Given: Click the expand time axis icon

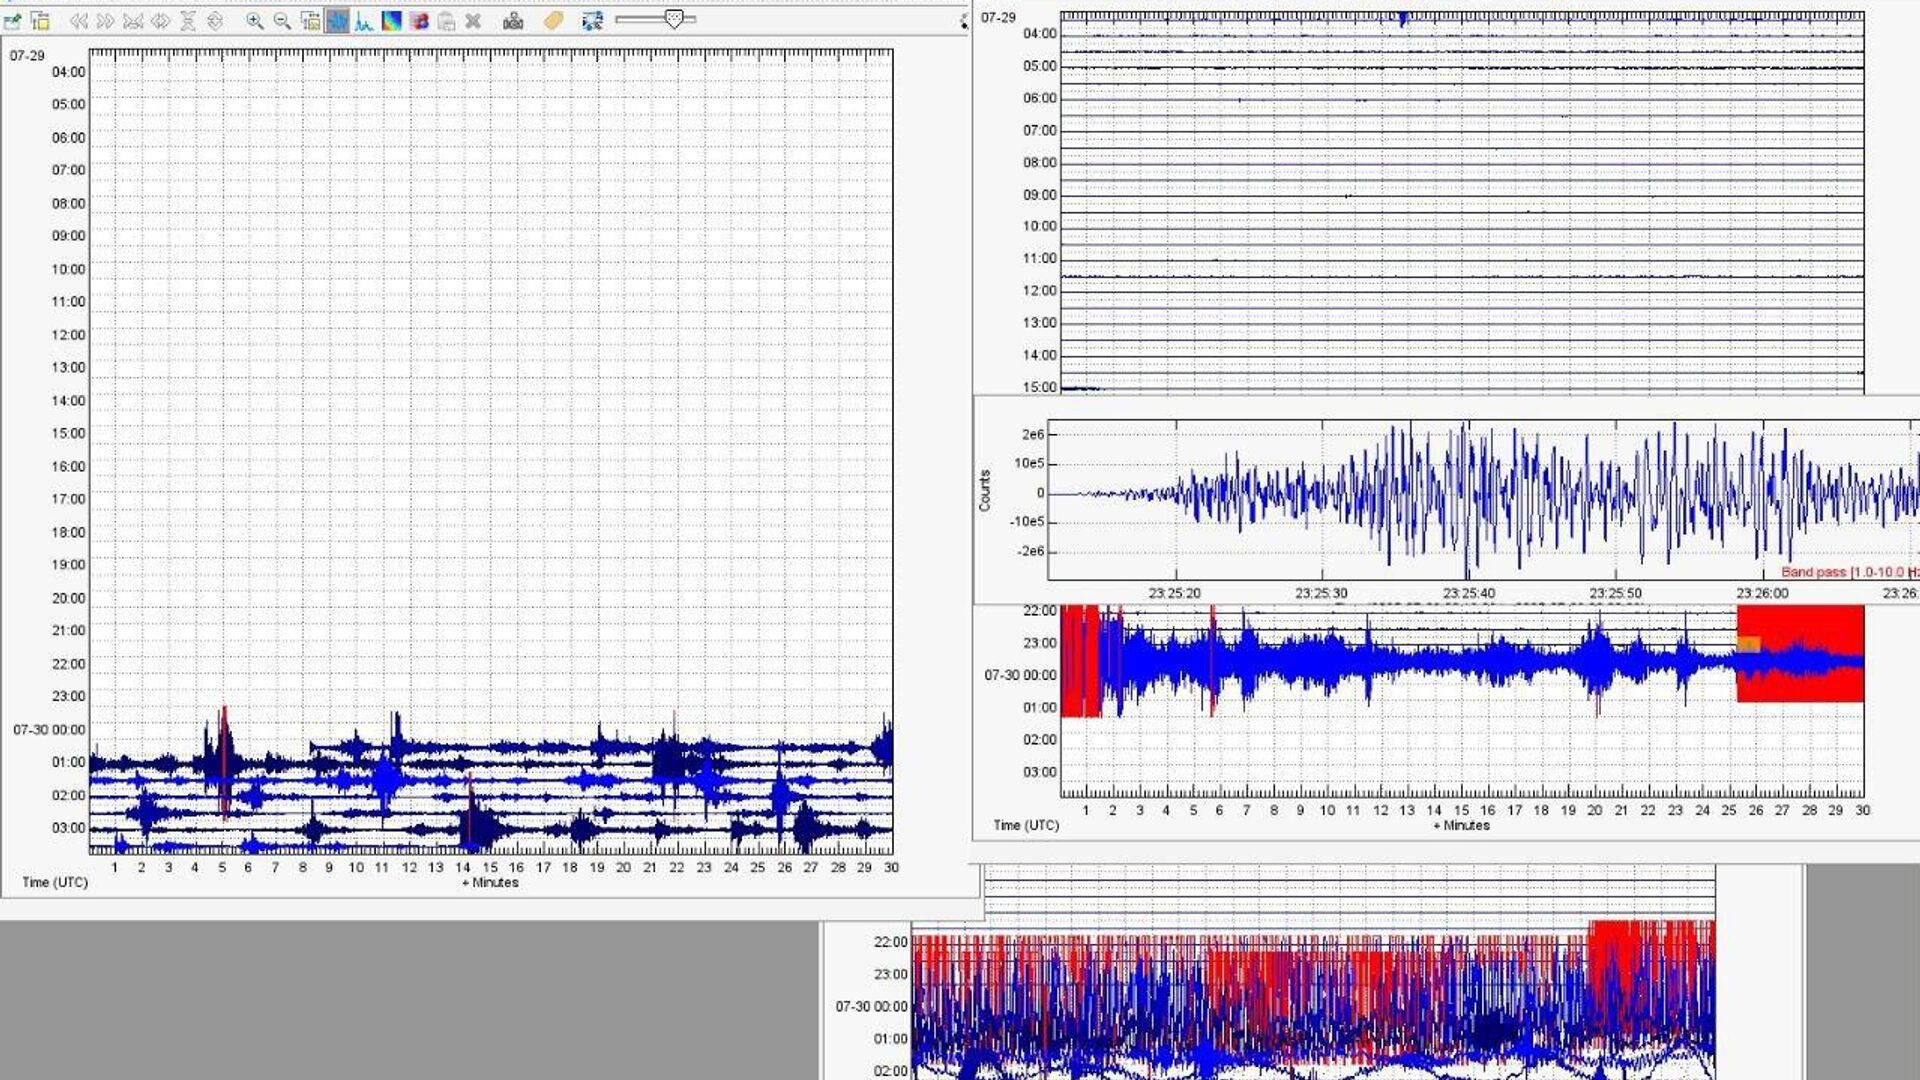Looking at the screenshot, I should tap(160, 21).
